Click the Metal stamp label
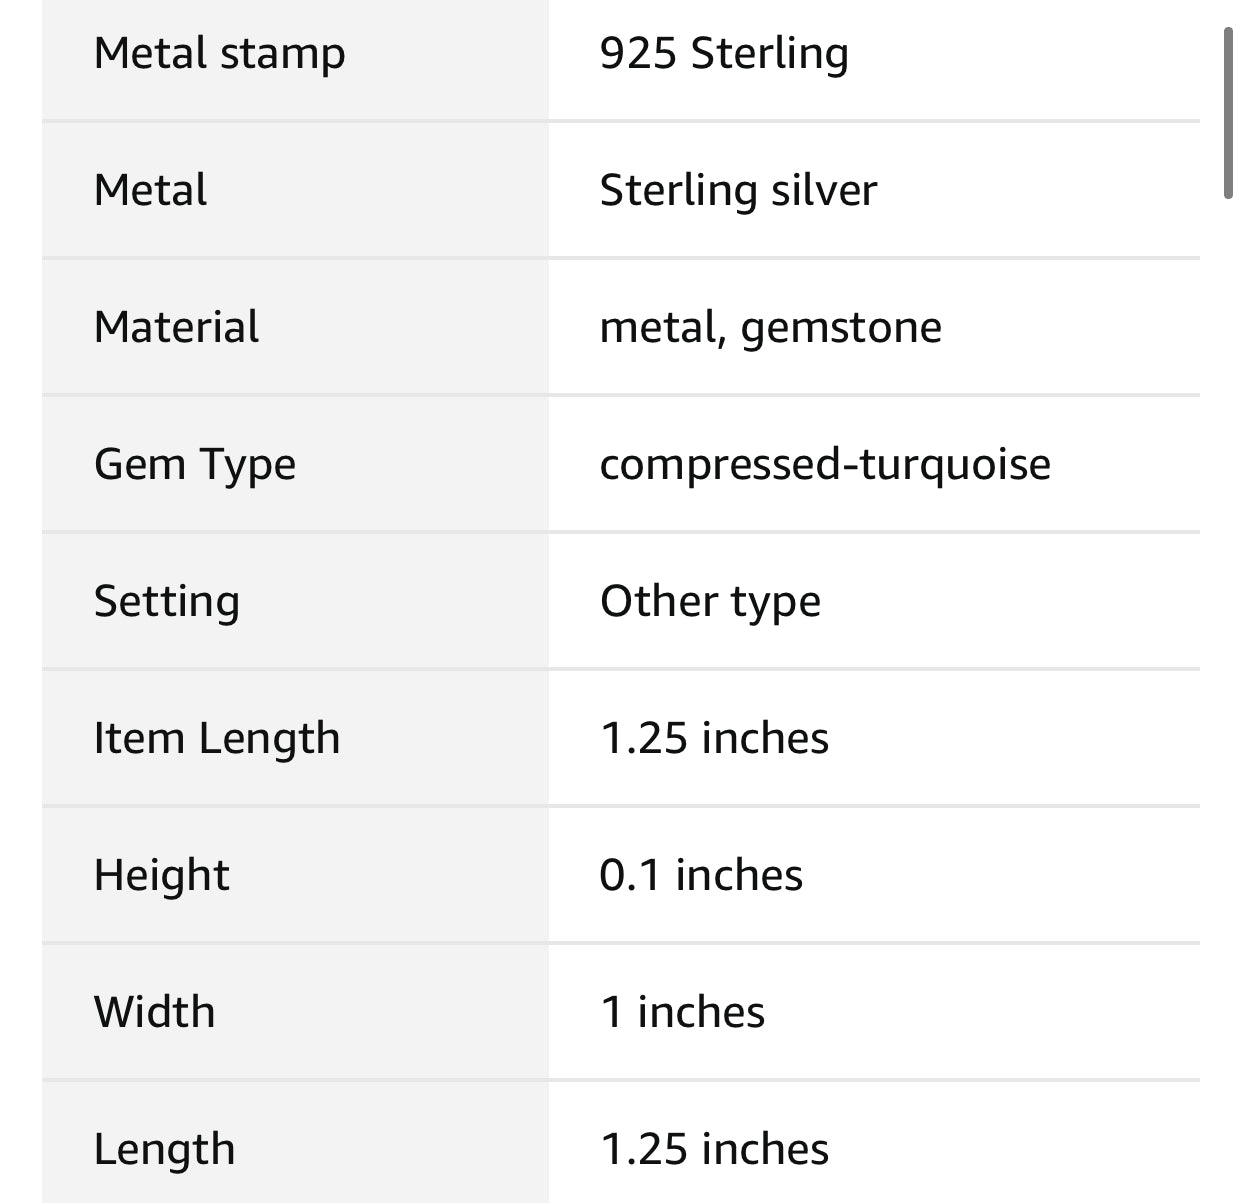 coord(219,53)
